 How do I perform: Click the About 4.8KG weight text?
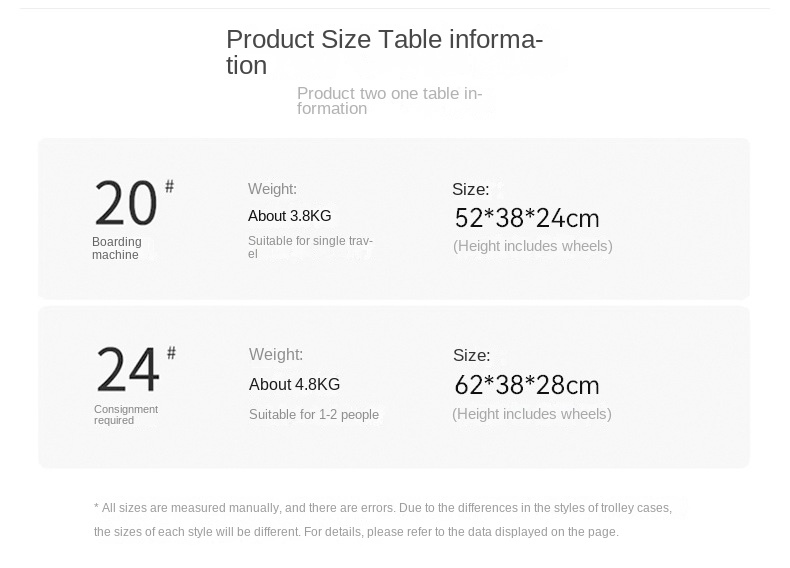294,385
